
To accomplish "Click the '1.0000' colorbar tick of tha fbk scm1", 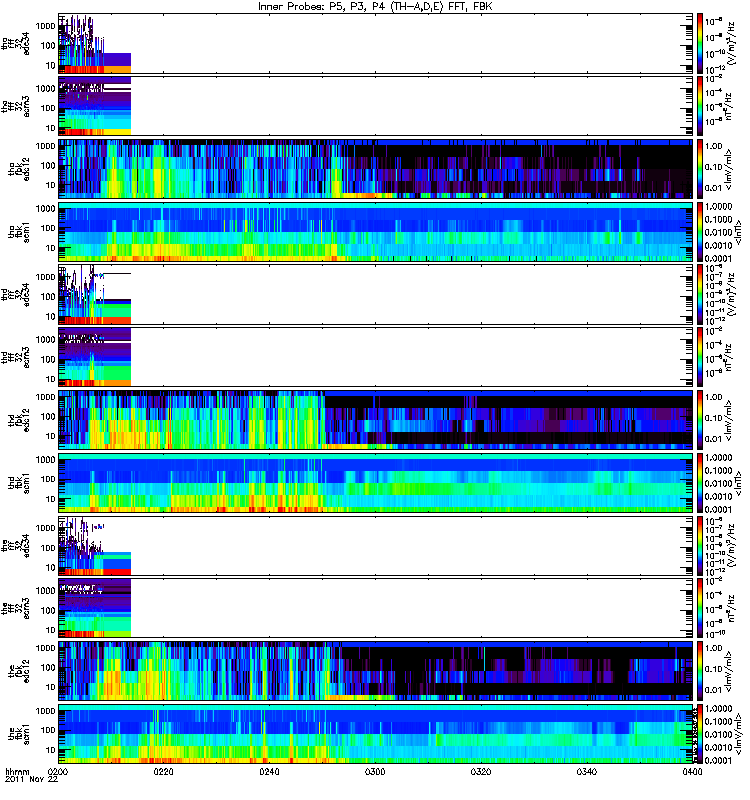I will coord(718,207).
